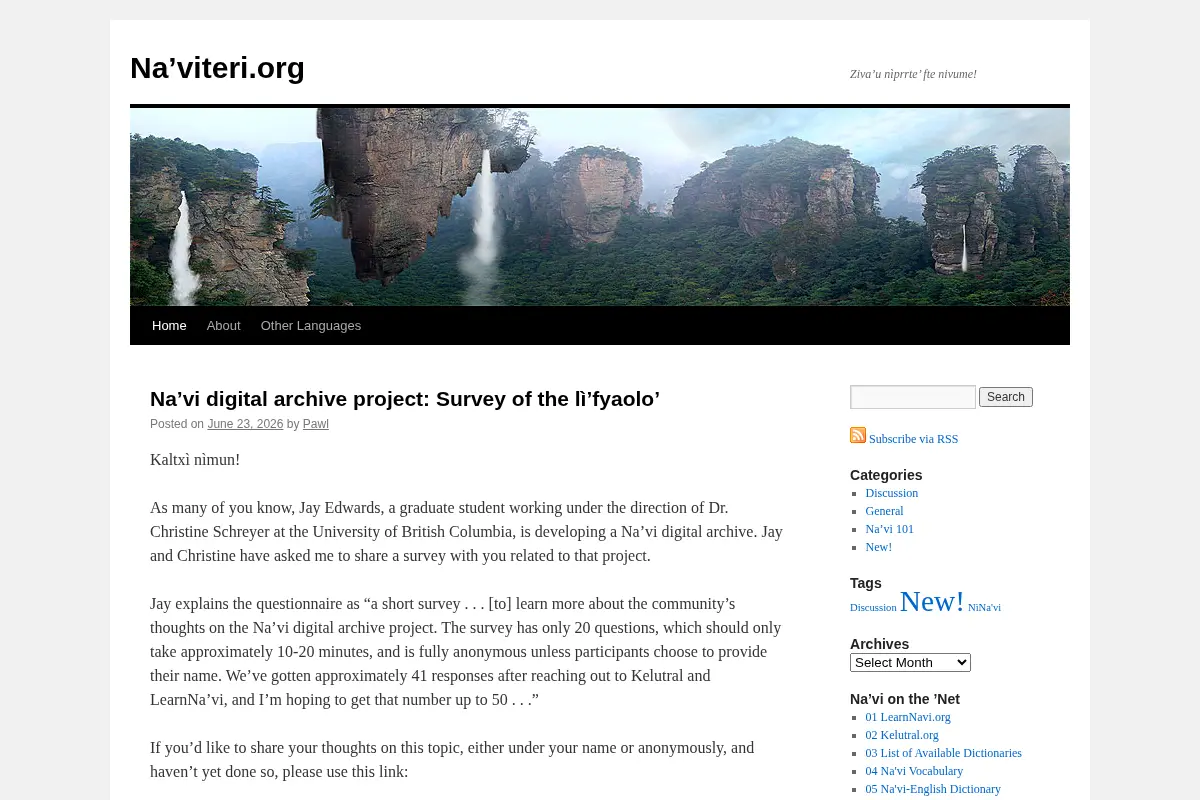
Task: Click the floating mountains header image
Action: tap(600, 207)
